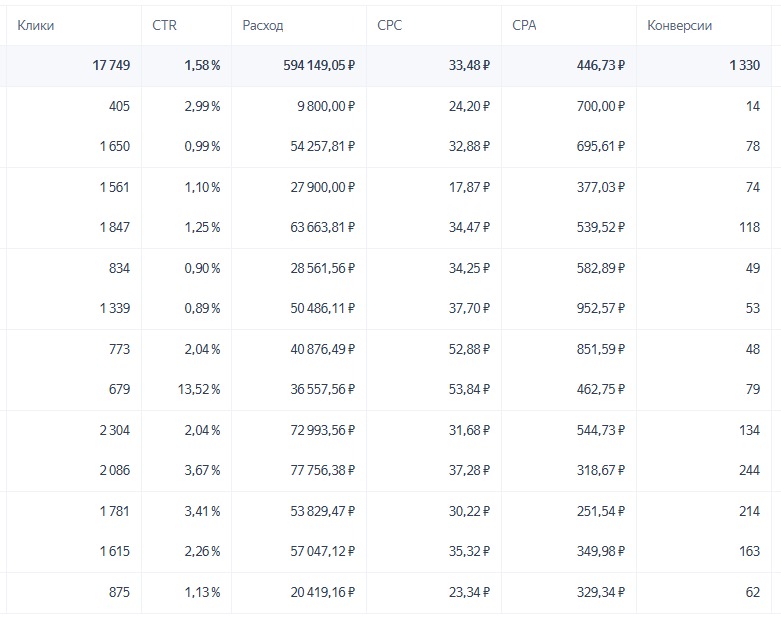Select the CPC value 17,87 ₽
Screen dimensions: 781x626
pos(464,187)
